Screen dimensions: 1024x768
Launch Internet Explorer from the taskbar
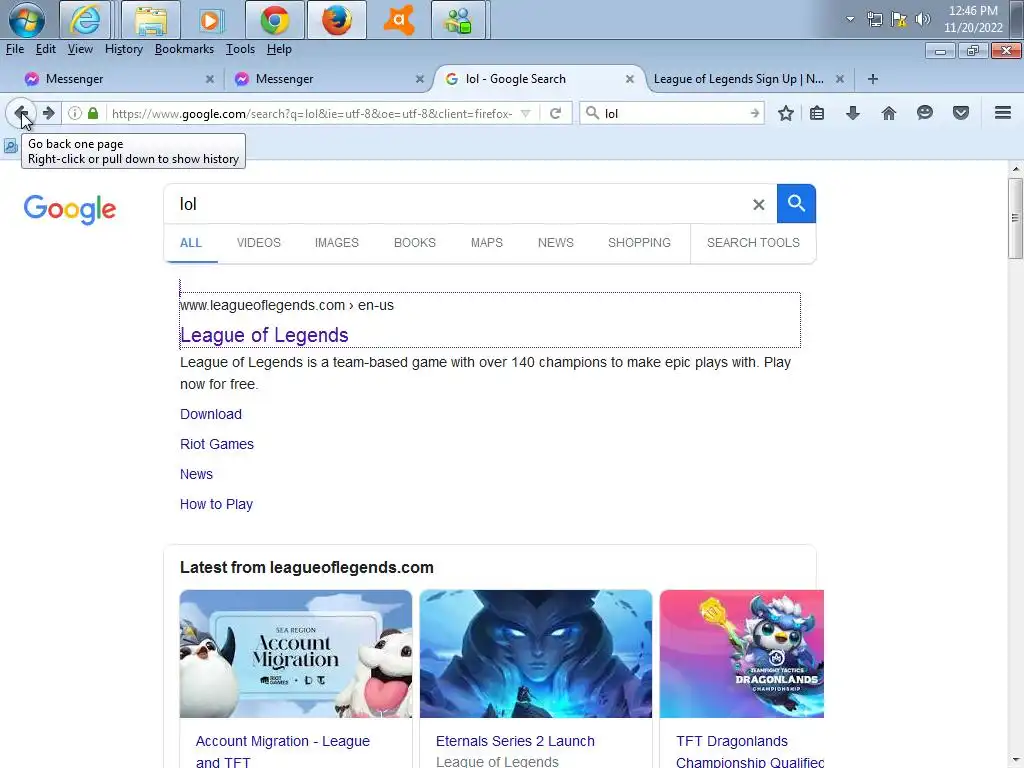85,20
